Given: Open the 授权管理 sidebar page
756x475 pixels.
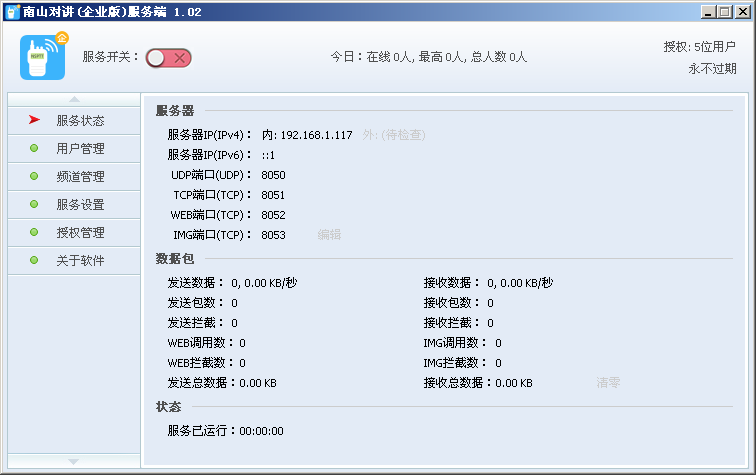Looking at the screenshot, I should click(80, 232).
